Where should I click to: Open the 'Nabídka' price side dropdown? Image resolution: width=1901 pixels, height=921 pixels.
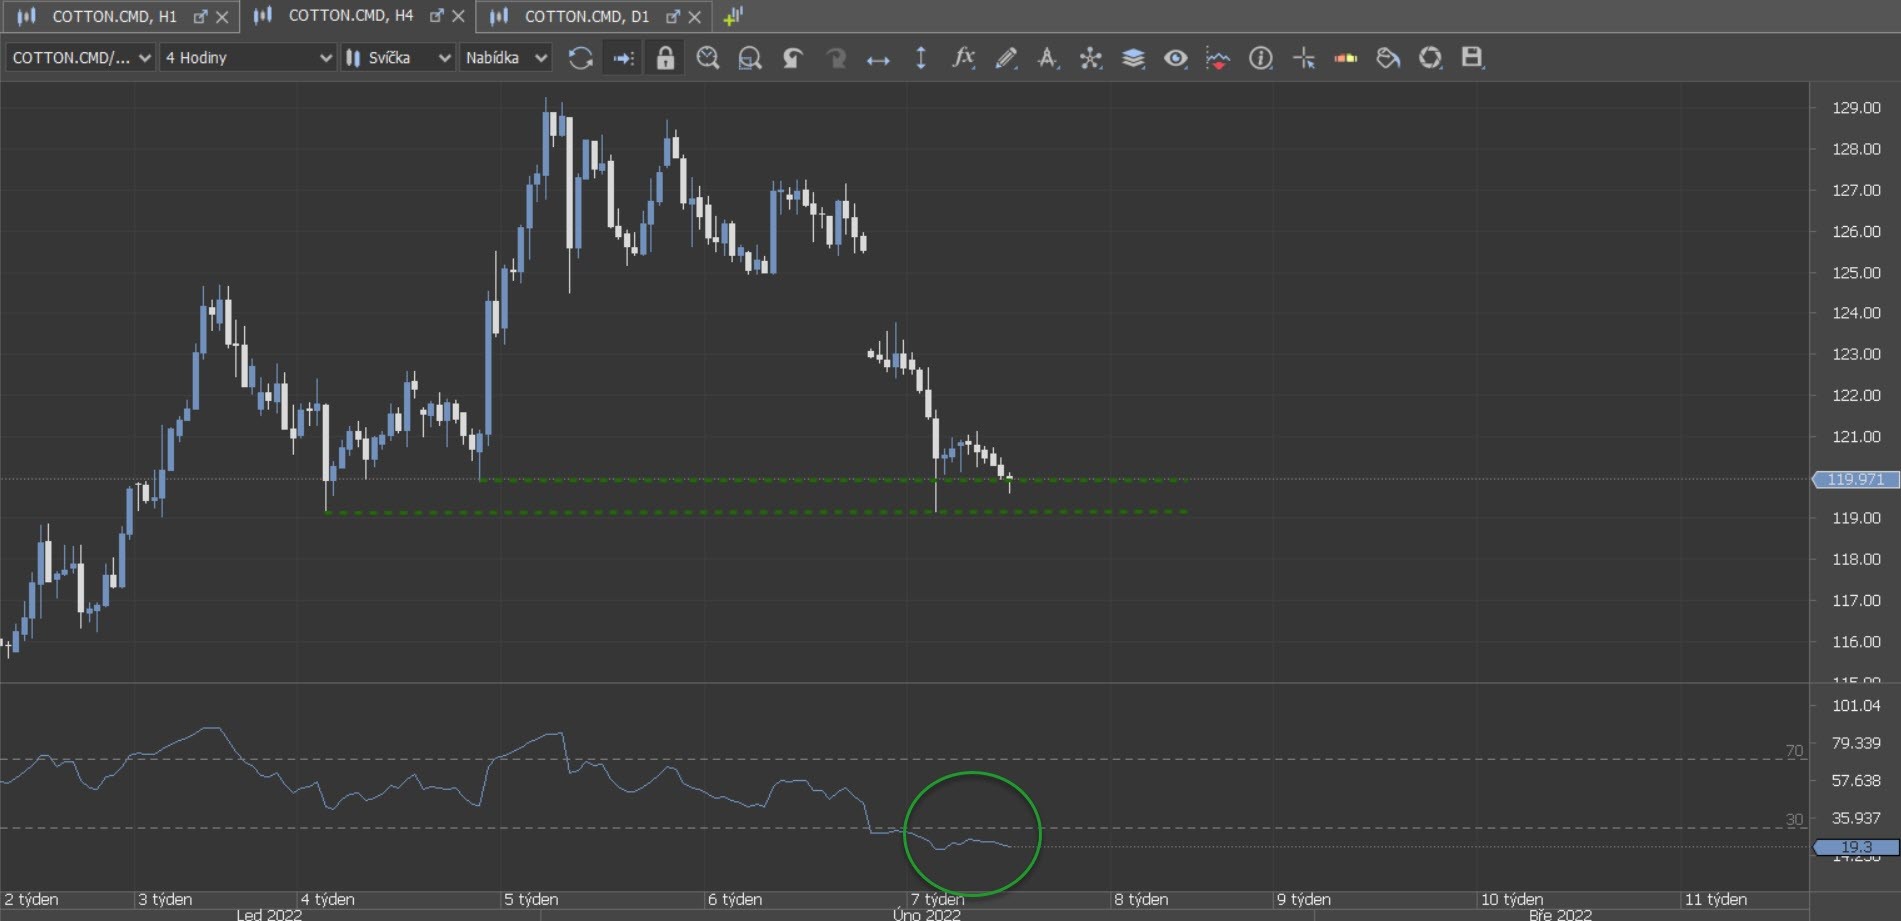[x=506, y=58]
